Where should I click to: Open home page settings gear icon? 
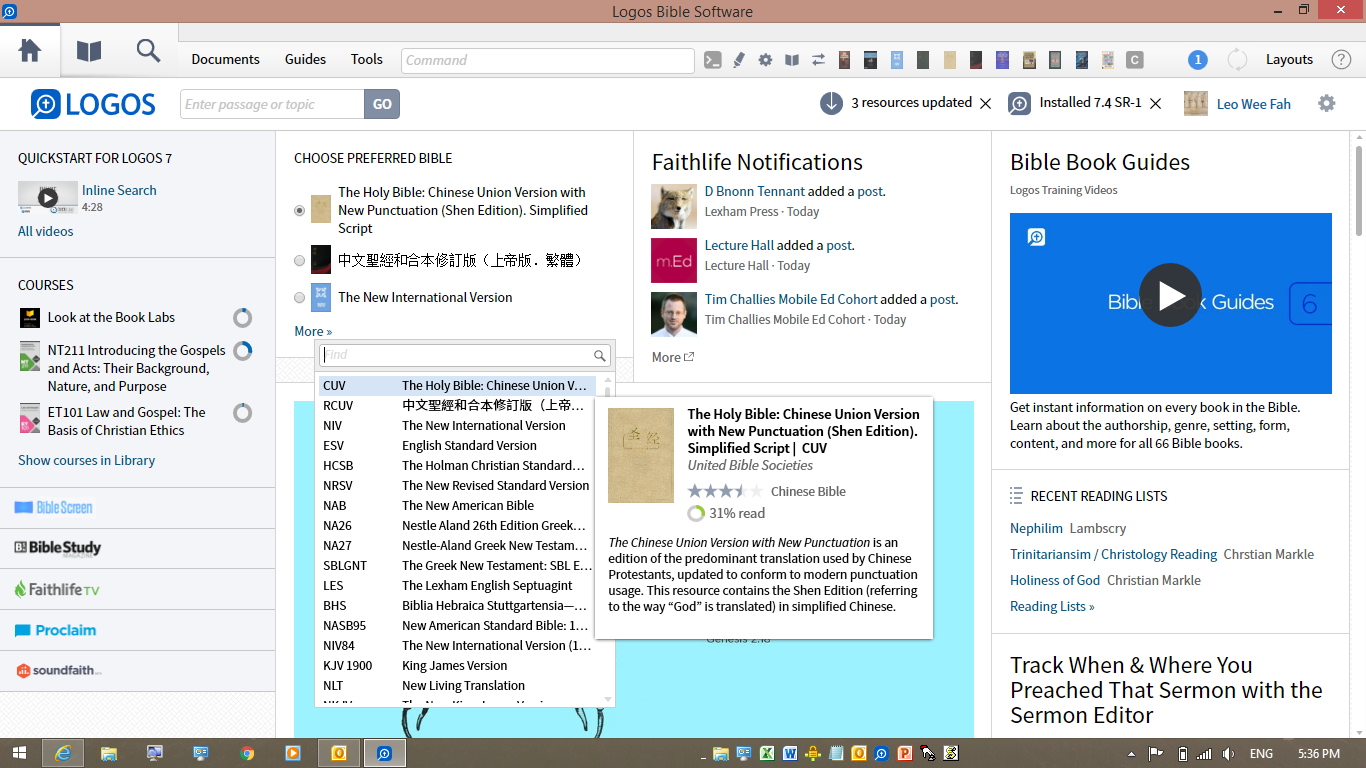coord(1326,103)
